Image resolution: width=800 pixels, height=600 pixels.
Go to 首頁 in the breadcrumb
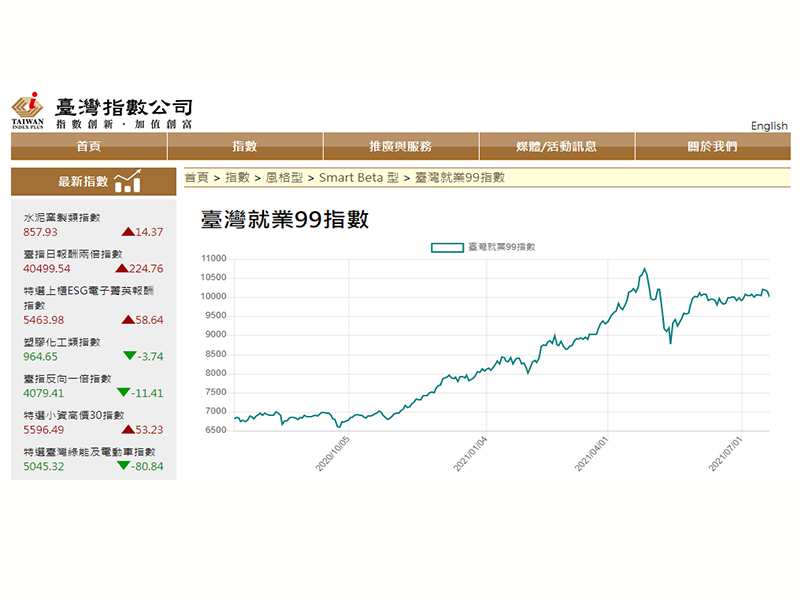[x=196, y=178]
